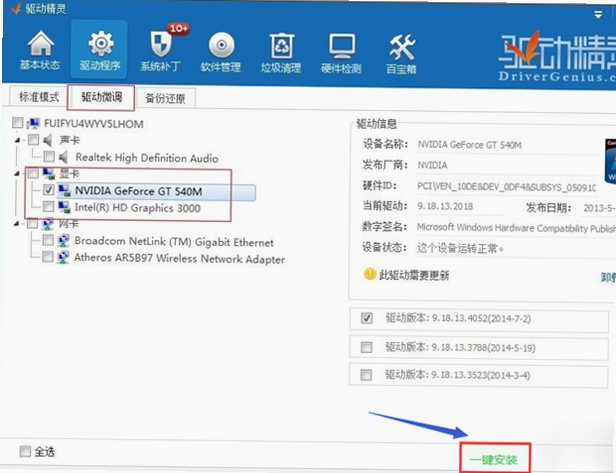
Task: Click the yellow 此驱动需要更新 warning icon
Action: click(x=370, y=274)
